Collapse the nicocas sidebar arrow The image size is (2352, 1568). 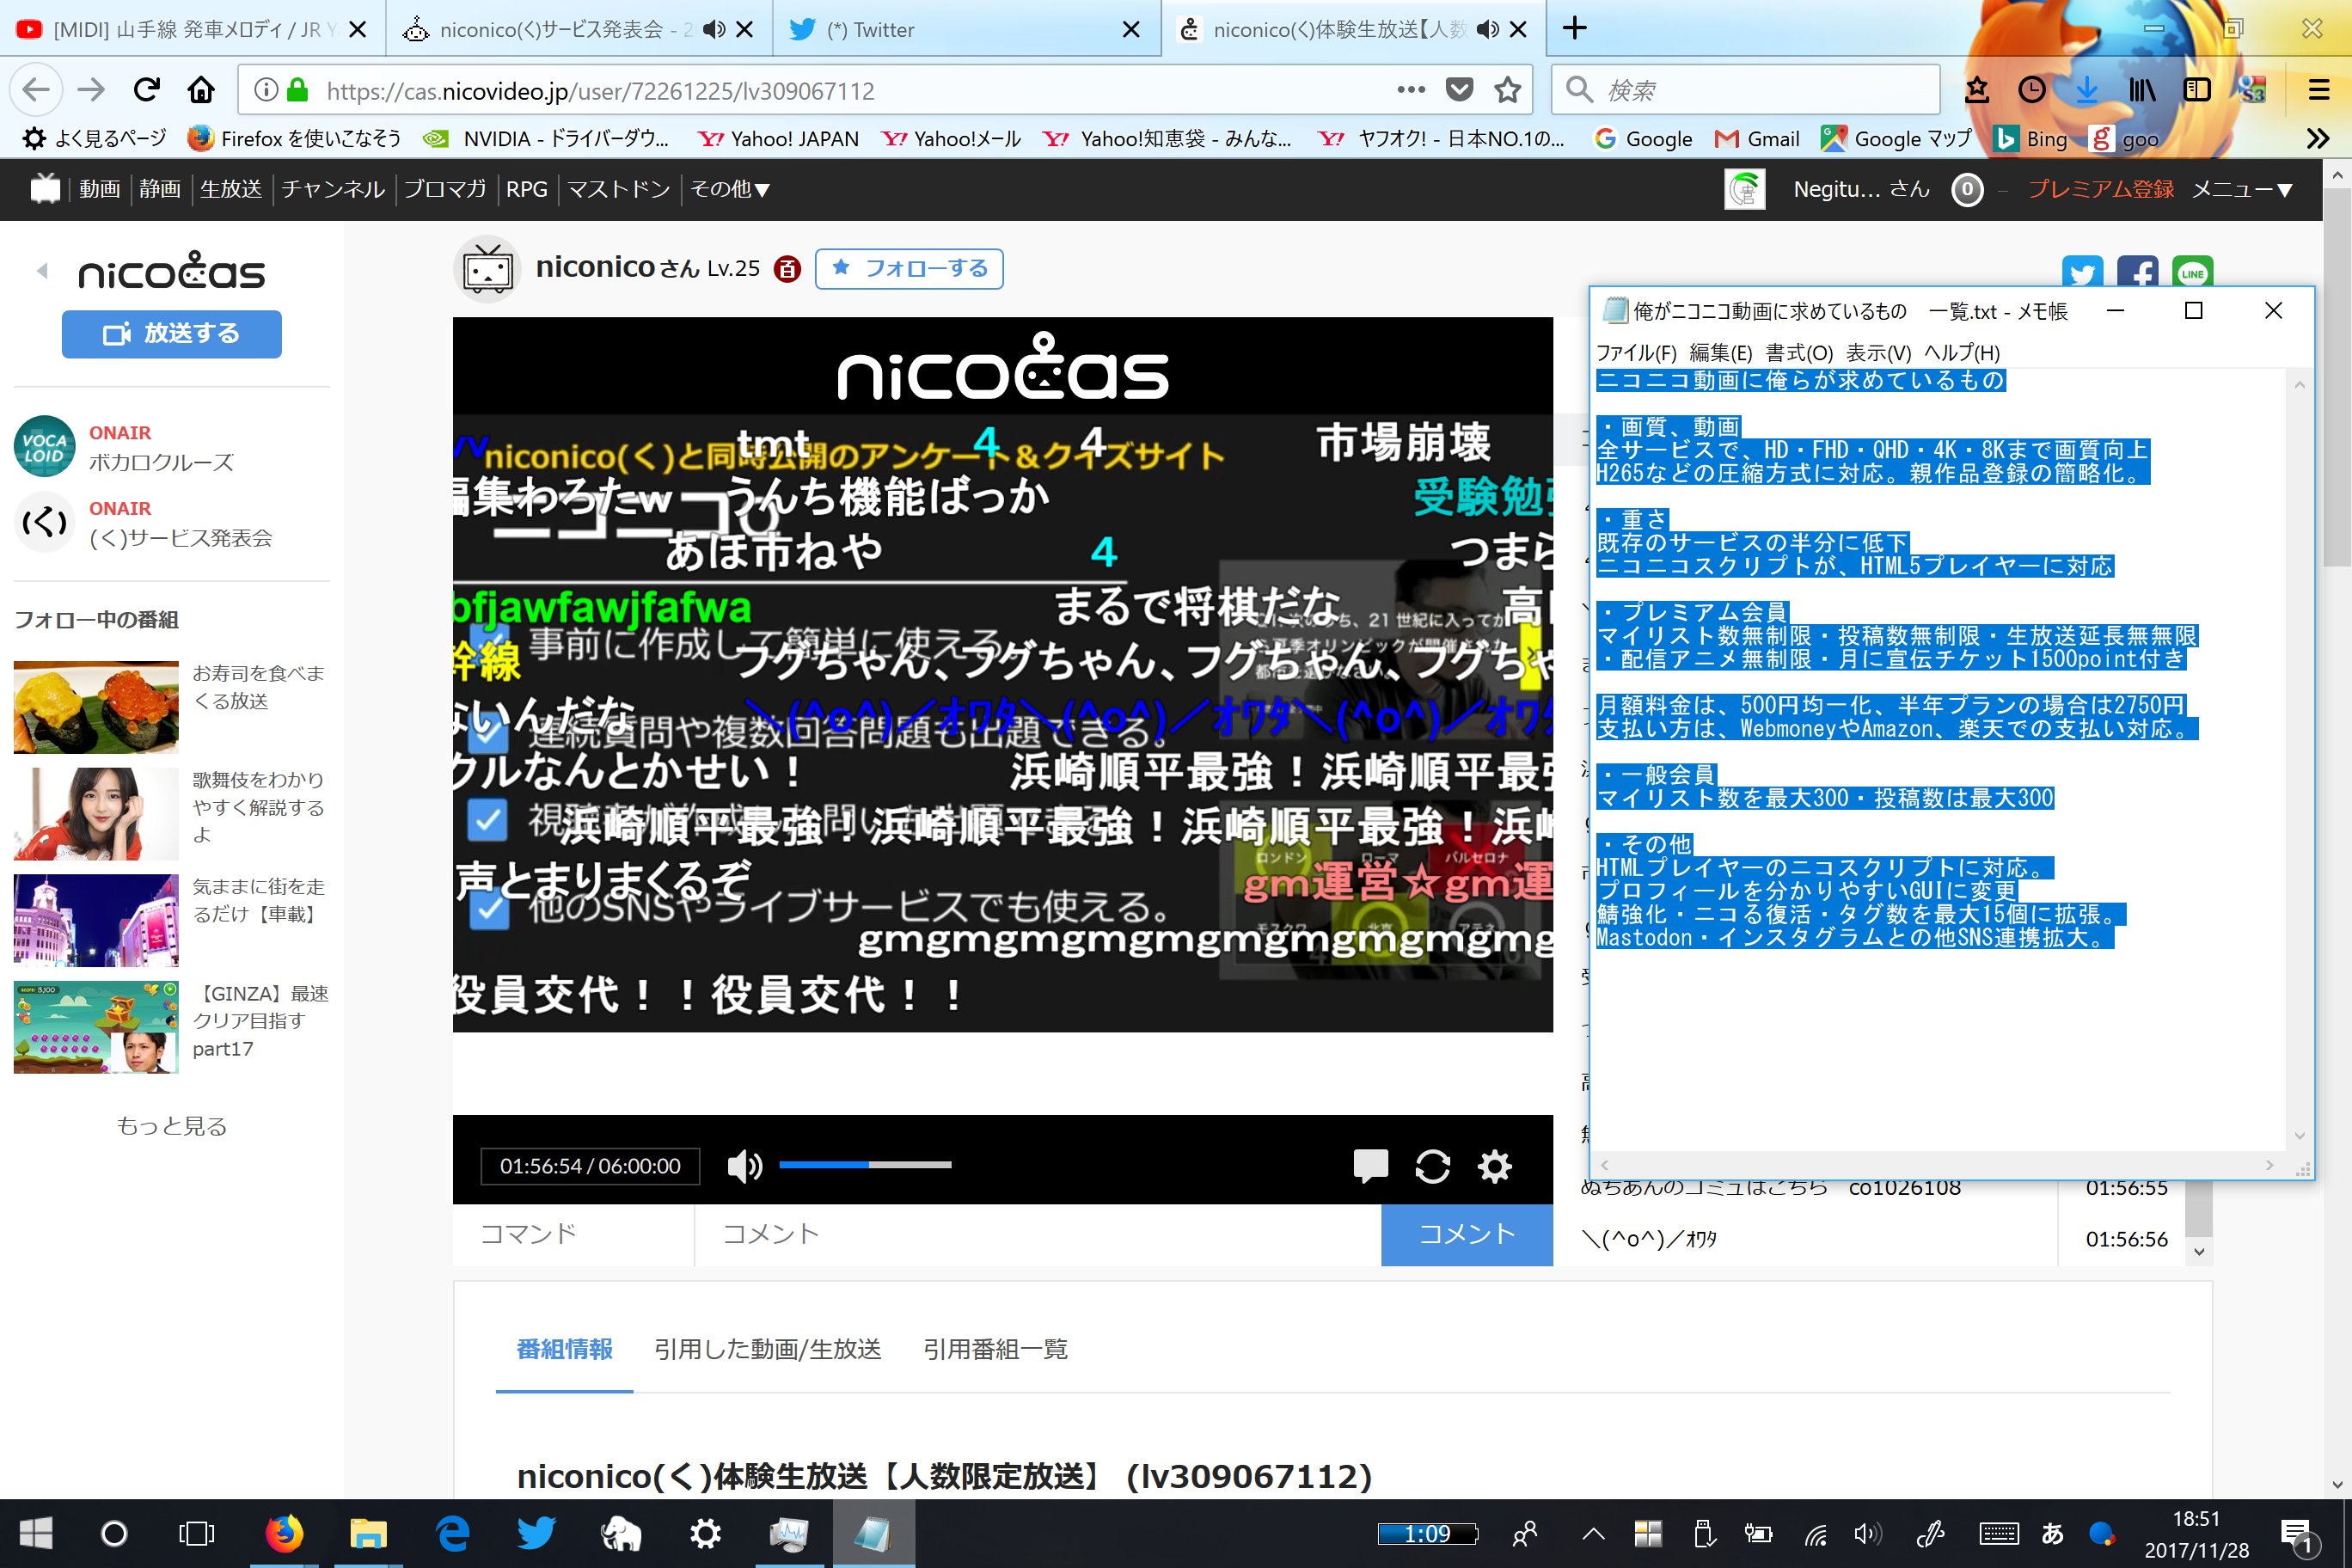coord(42,271)
